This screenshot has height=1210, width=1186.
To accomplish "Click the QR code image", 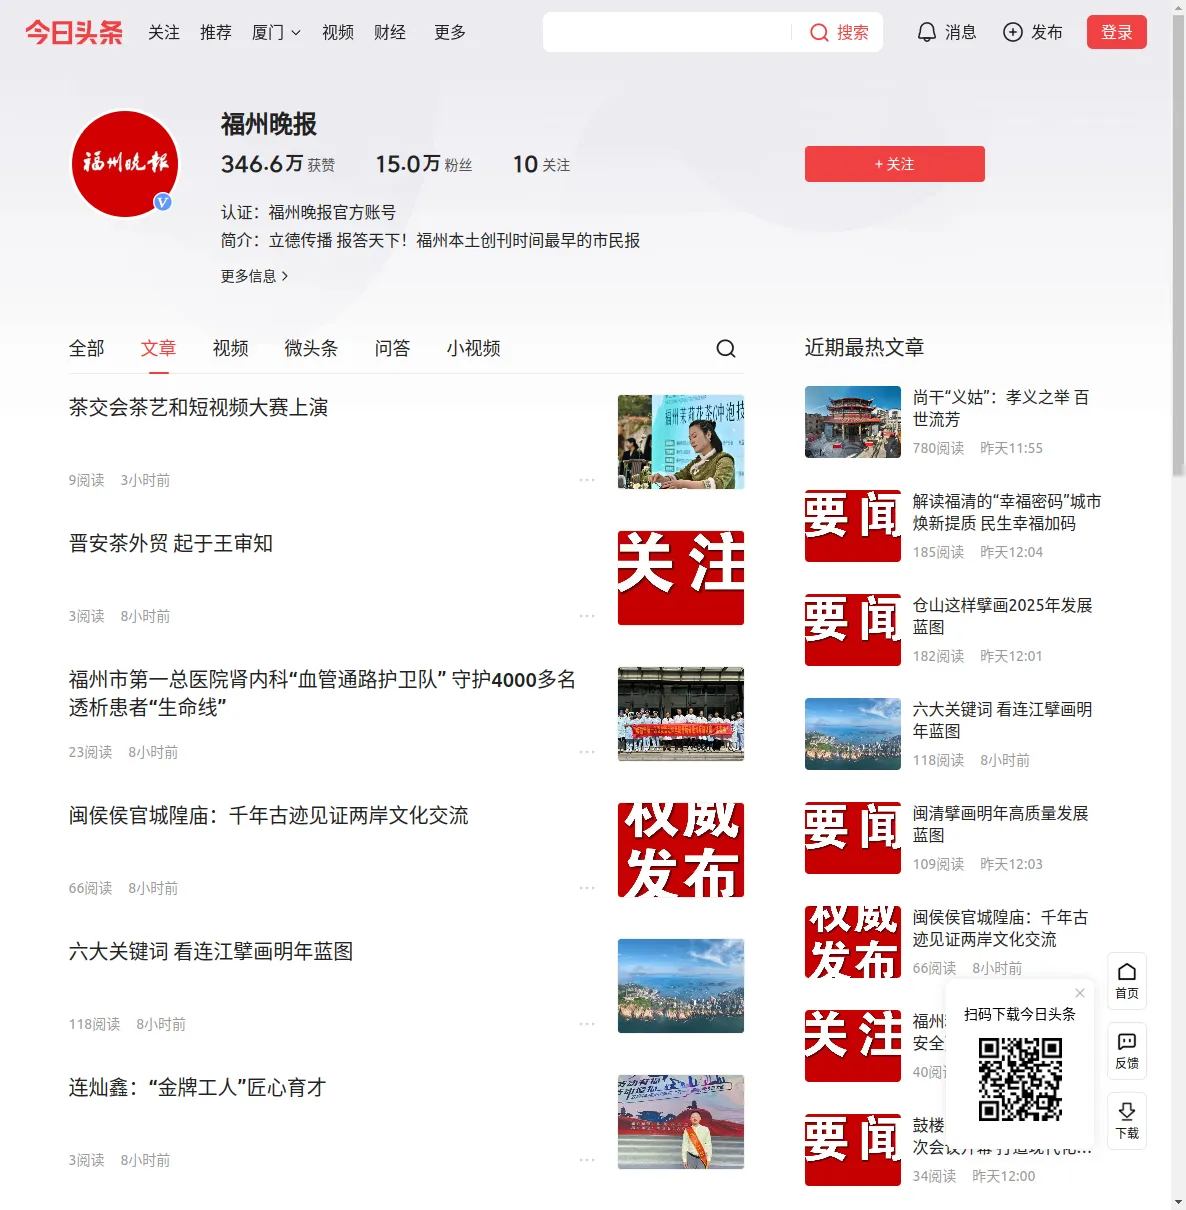I will 1020,1079.
